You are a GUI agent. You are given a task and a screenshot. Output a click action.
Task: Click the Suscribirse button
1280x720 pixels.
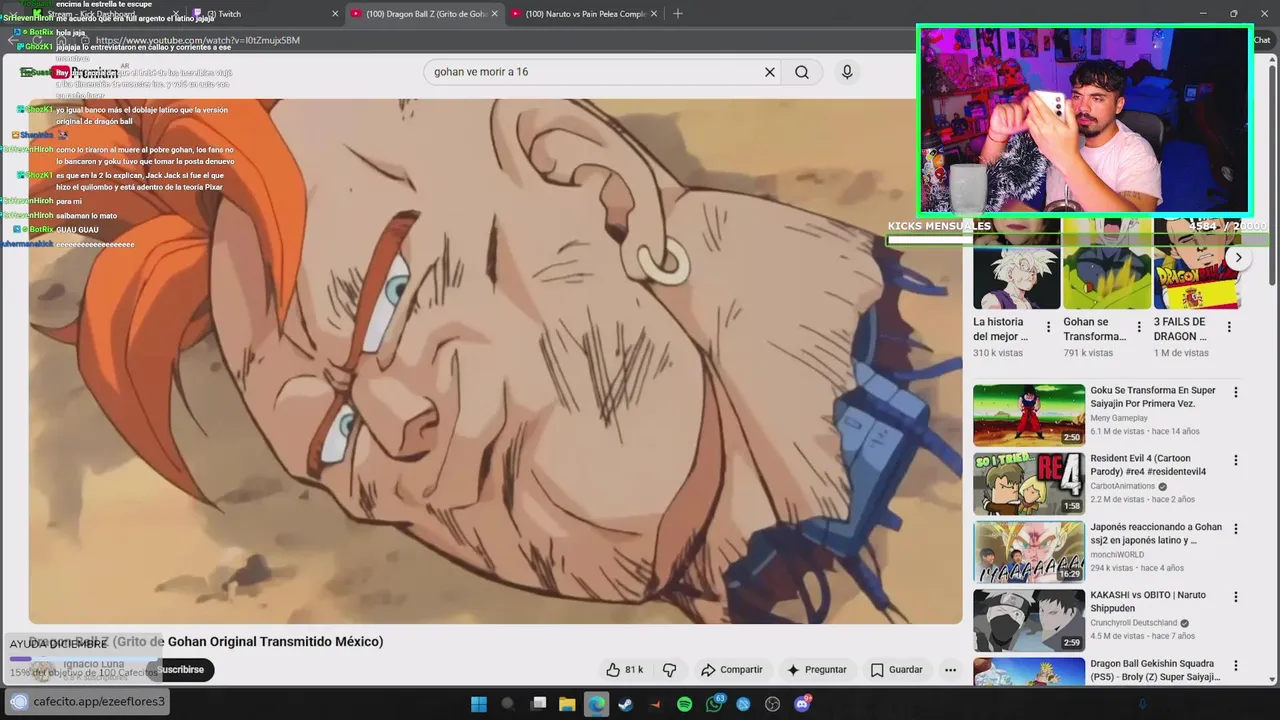pos(181,670)
